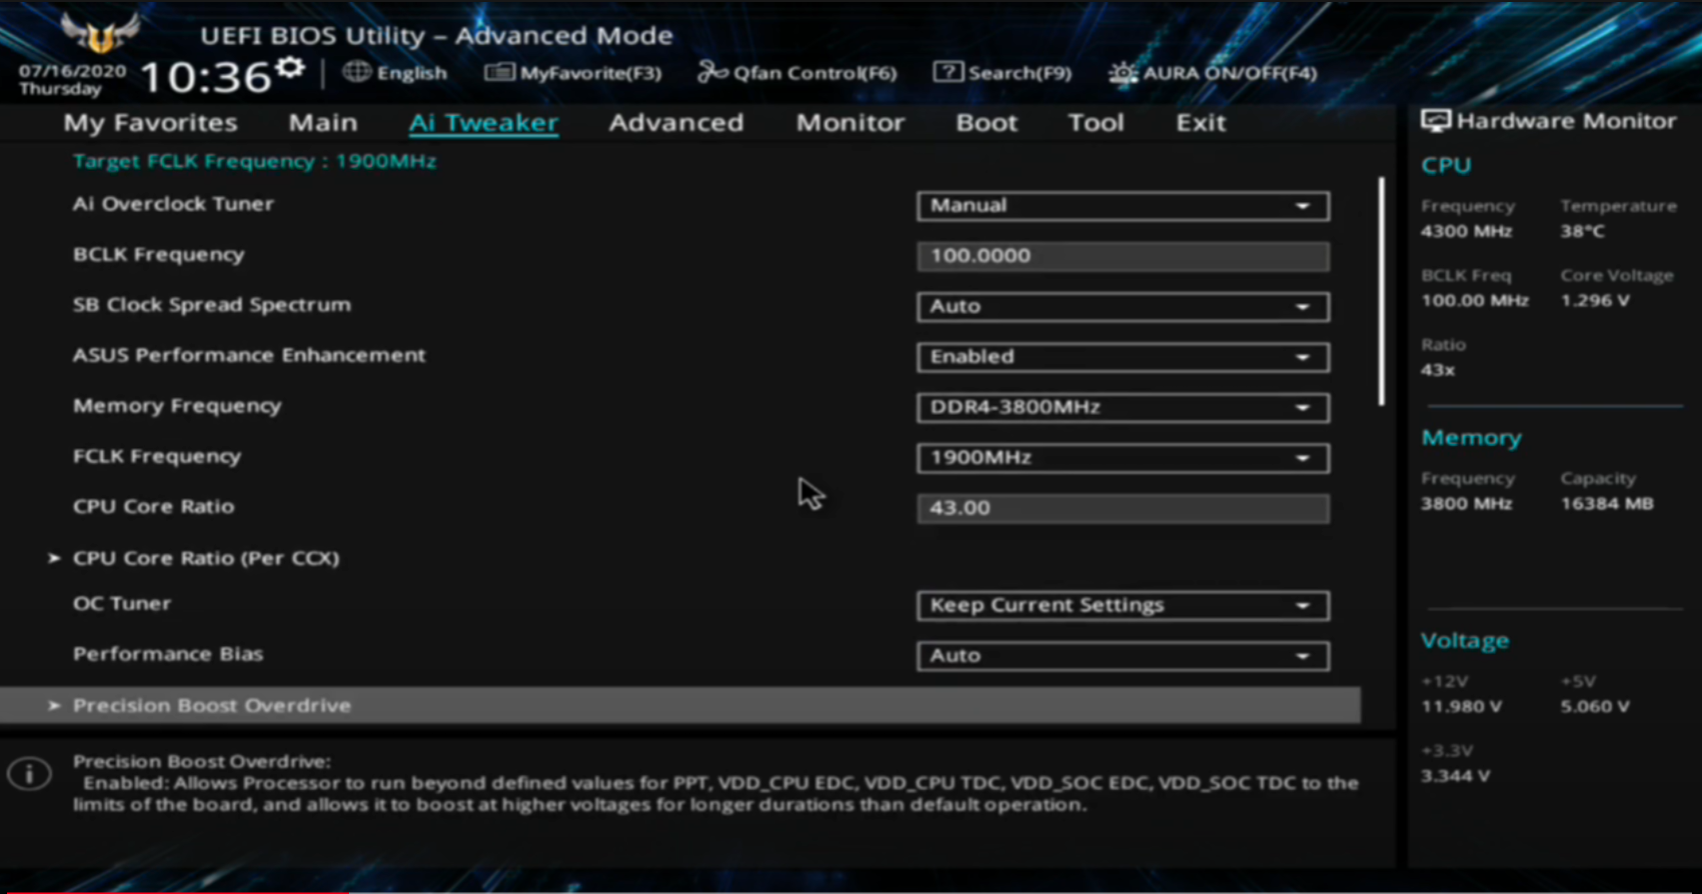The width and height of the screenshot is (1702, 894).
Task: Click the ASUS TUF logo
Action: coord(98,33)
